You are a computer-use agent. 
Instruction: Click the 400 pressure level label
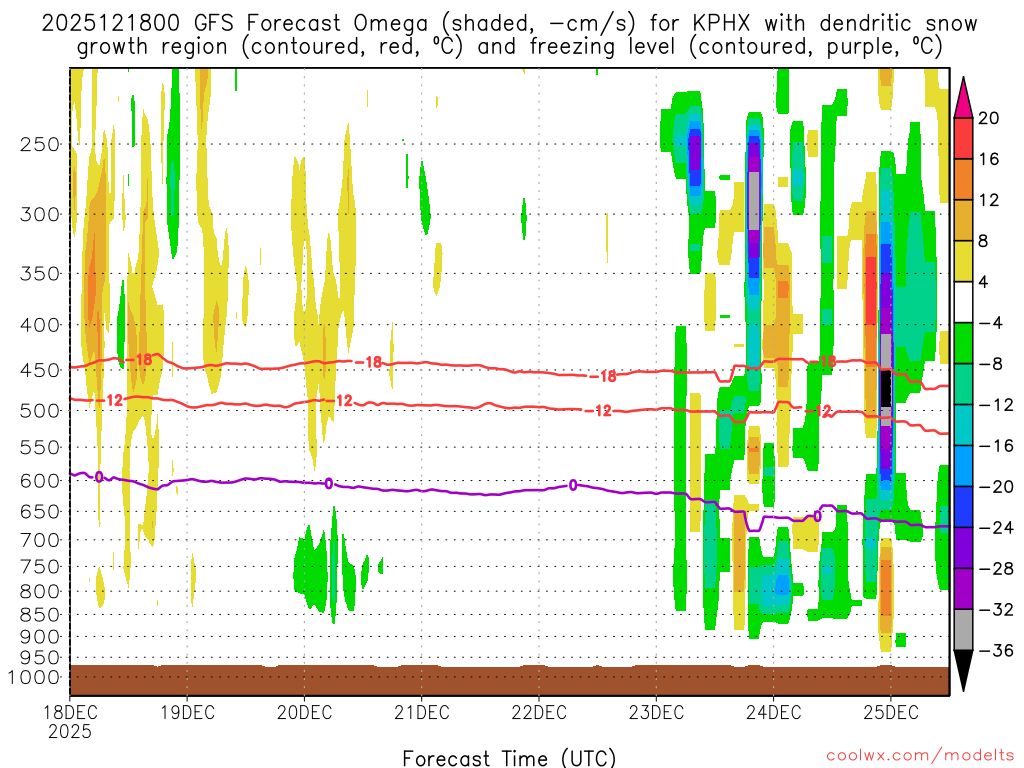click(40, 325)
